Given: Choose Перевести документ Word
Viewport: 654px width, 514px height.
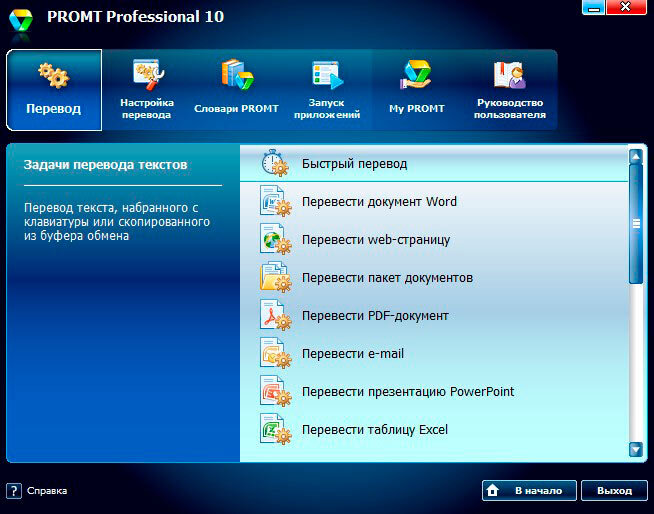Looking at the screenshot, I should point(434,202).
